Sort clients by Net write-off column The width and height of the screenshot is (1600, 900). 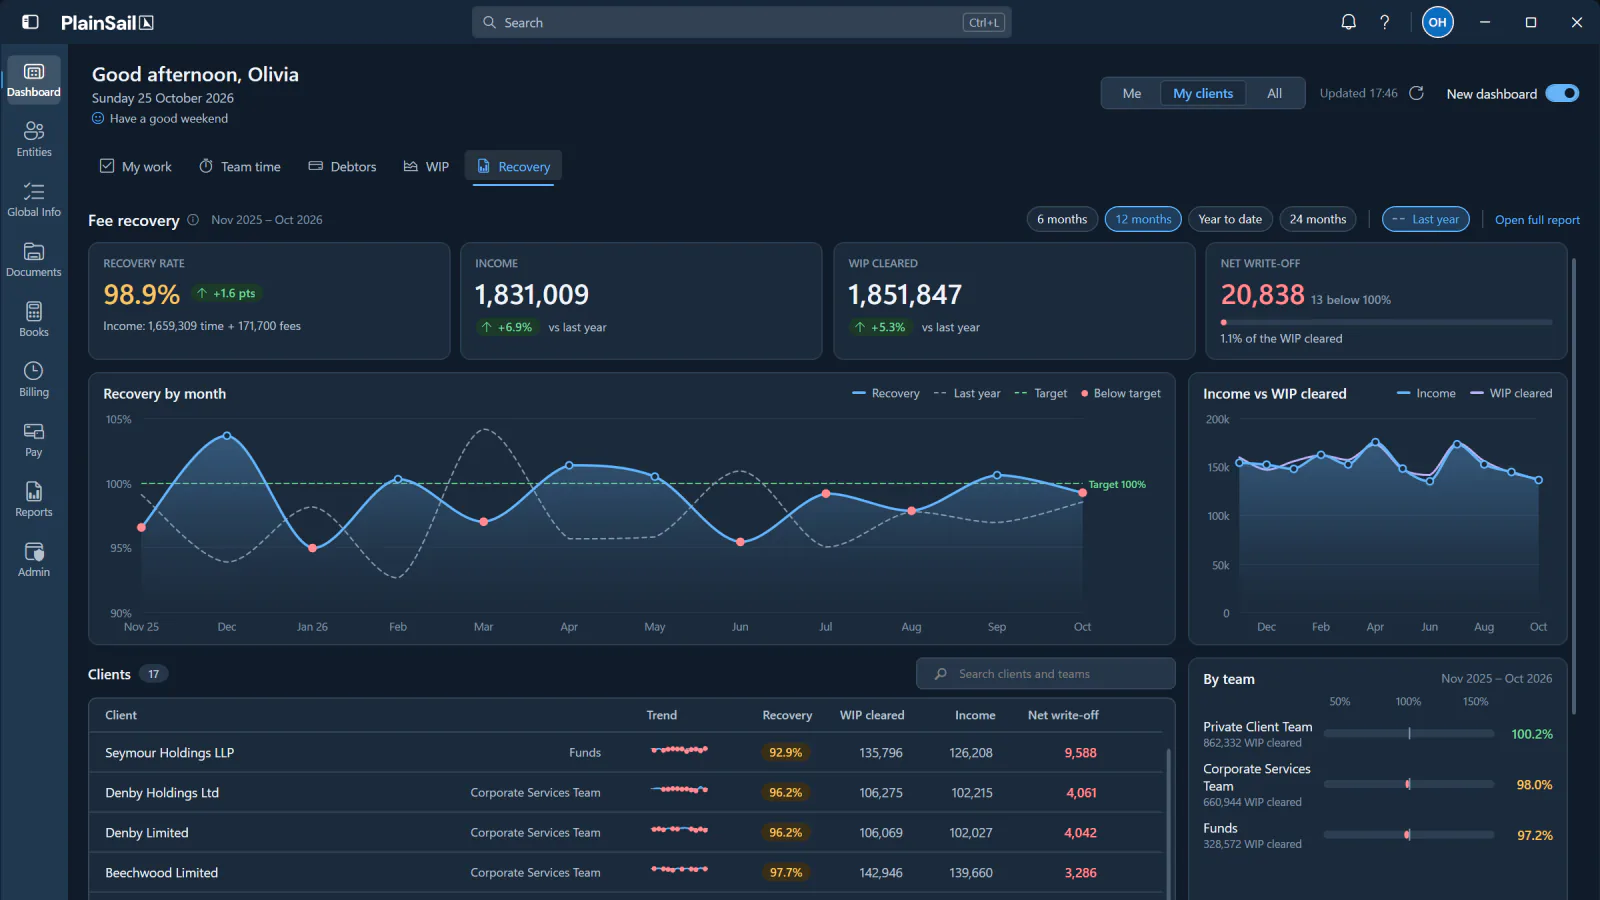coord(1063,715)
